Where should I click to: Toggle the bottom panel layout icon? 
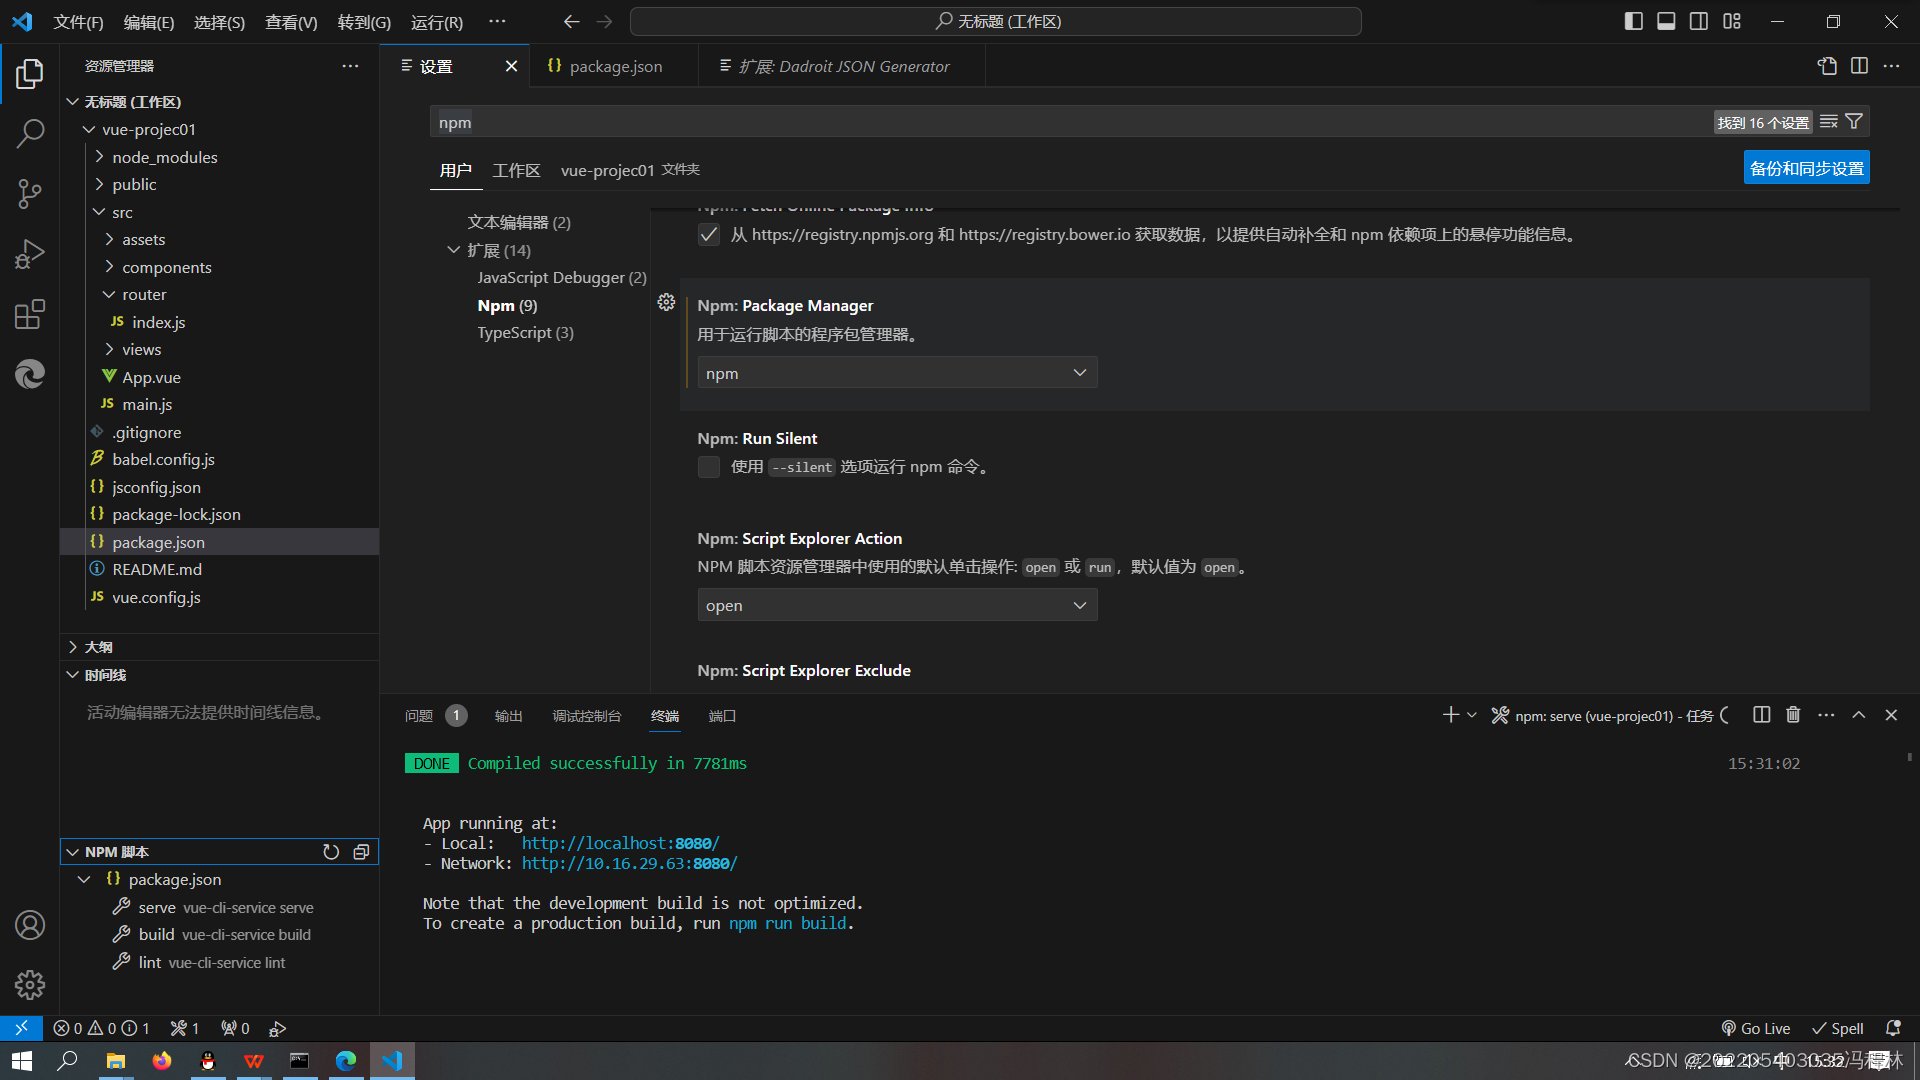[x=1666, y=21]
